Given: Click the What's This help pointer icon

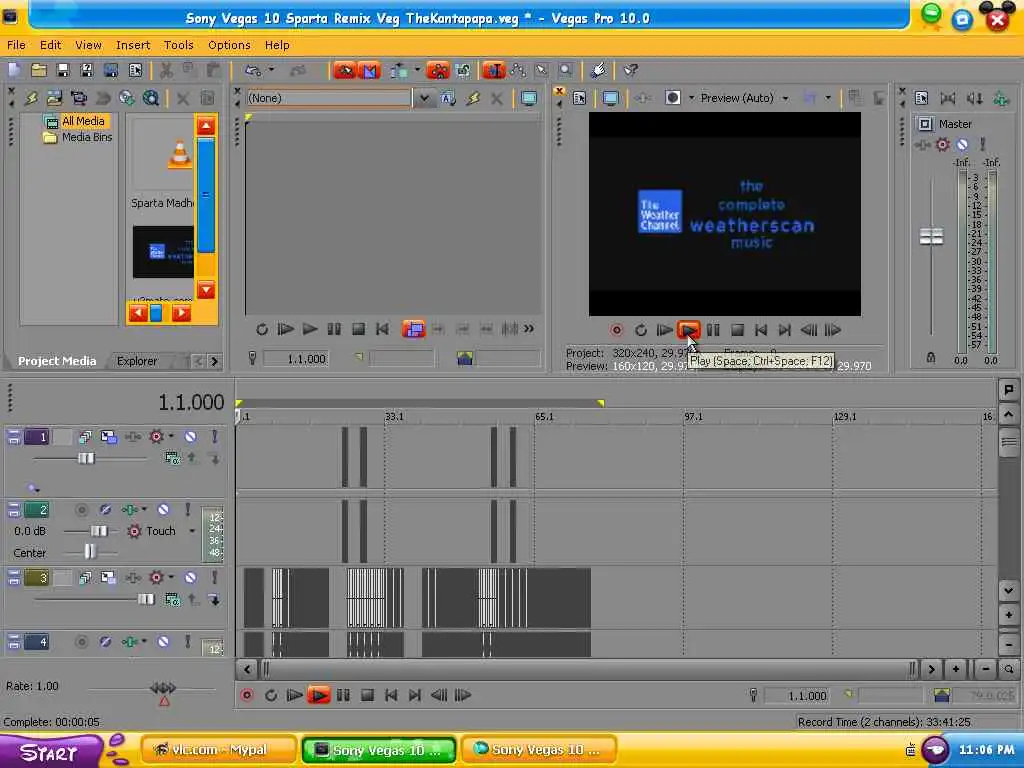Looking at the screenshot, I should (630, 70).
